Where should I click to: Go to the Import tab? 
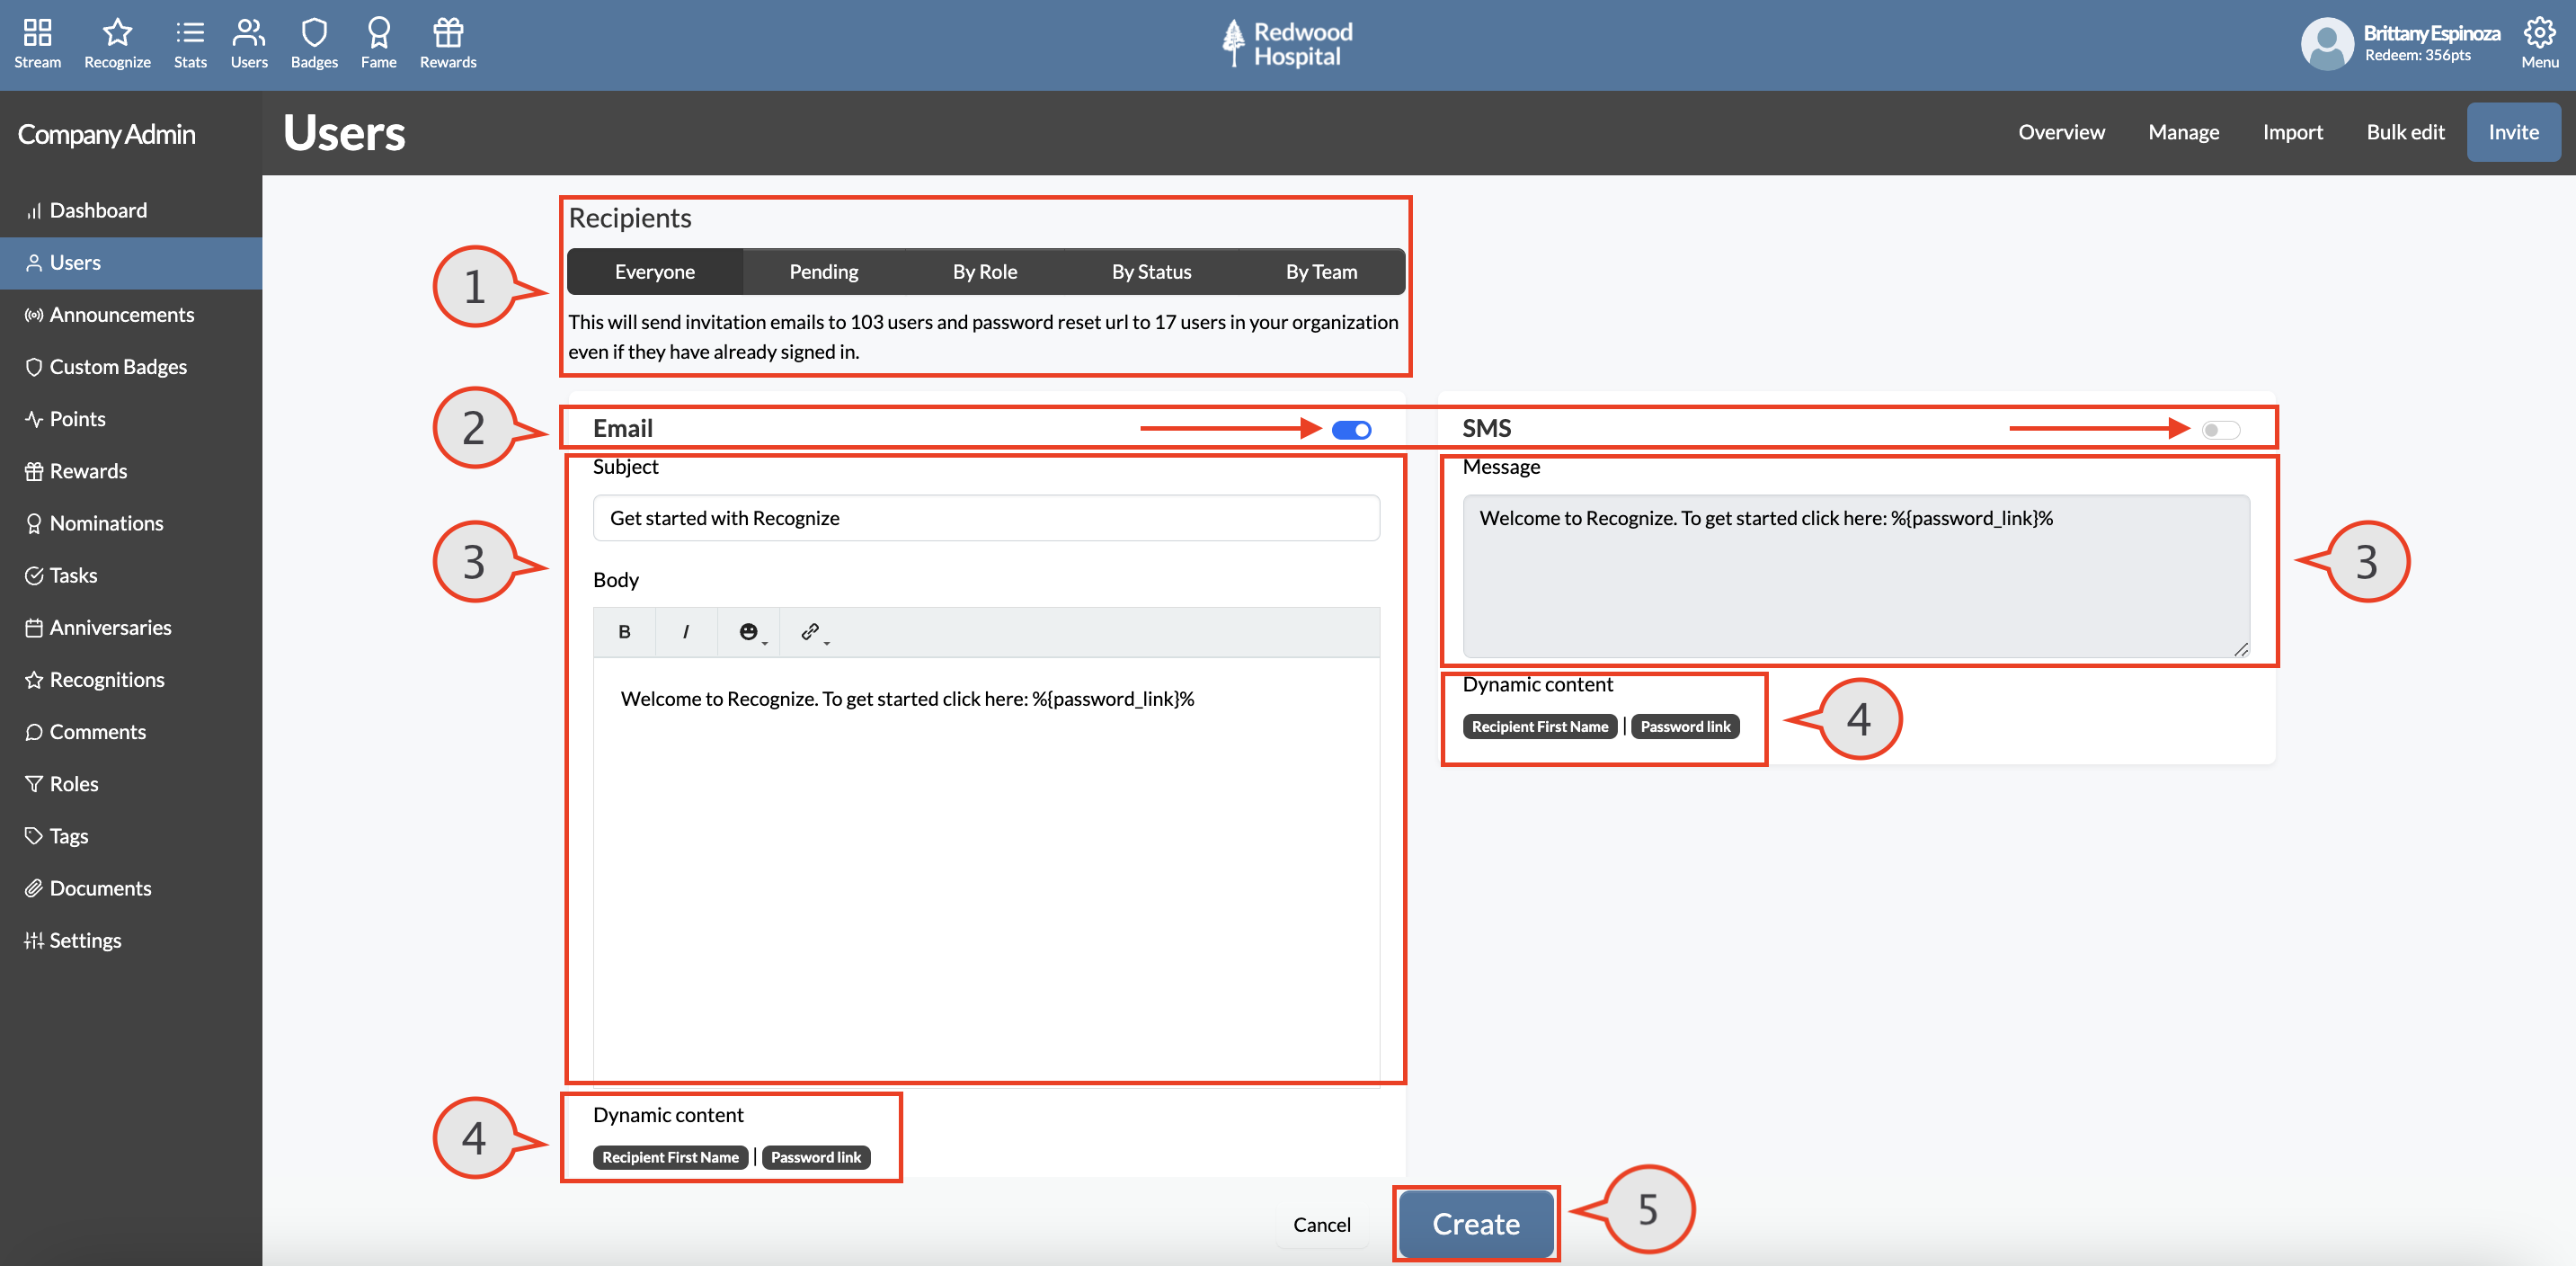click(2292, 132)
